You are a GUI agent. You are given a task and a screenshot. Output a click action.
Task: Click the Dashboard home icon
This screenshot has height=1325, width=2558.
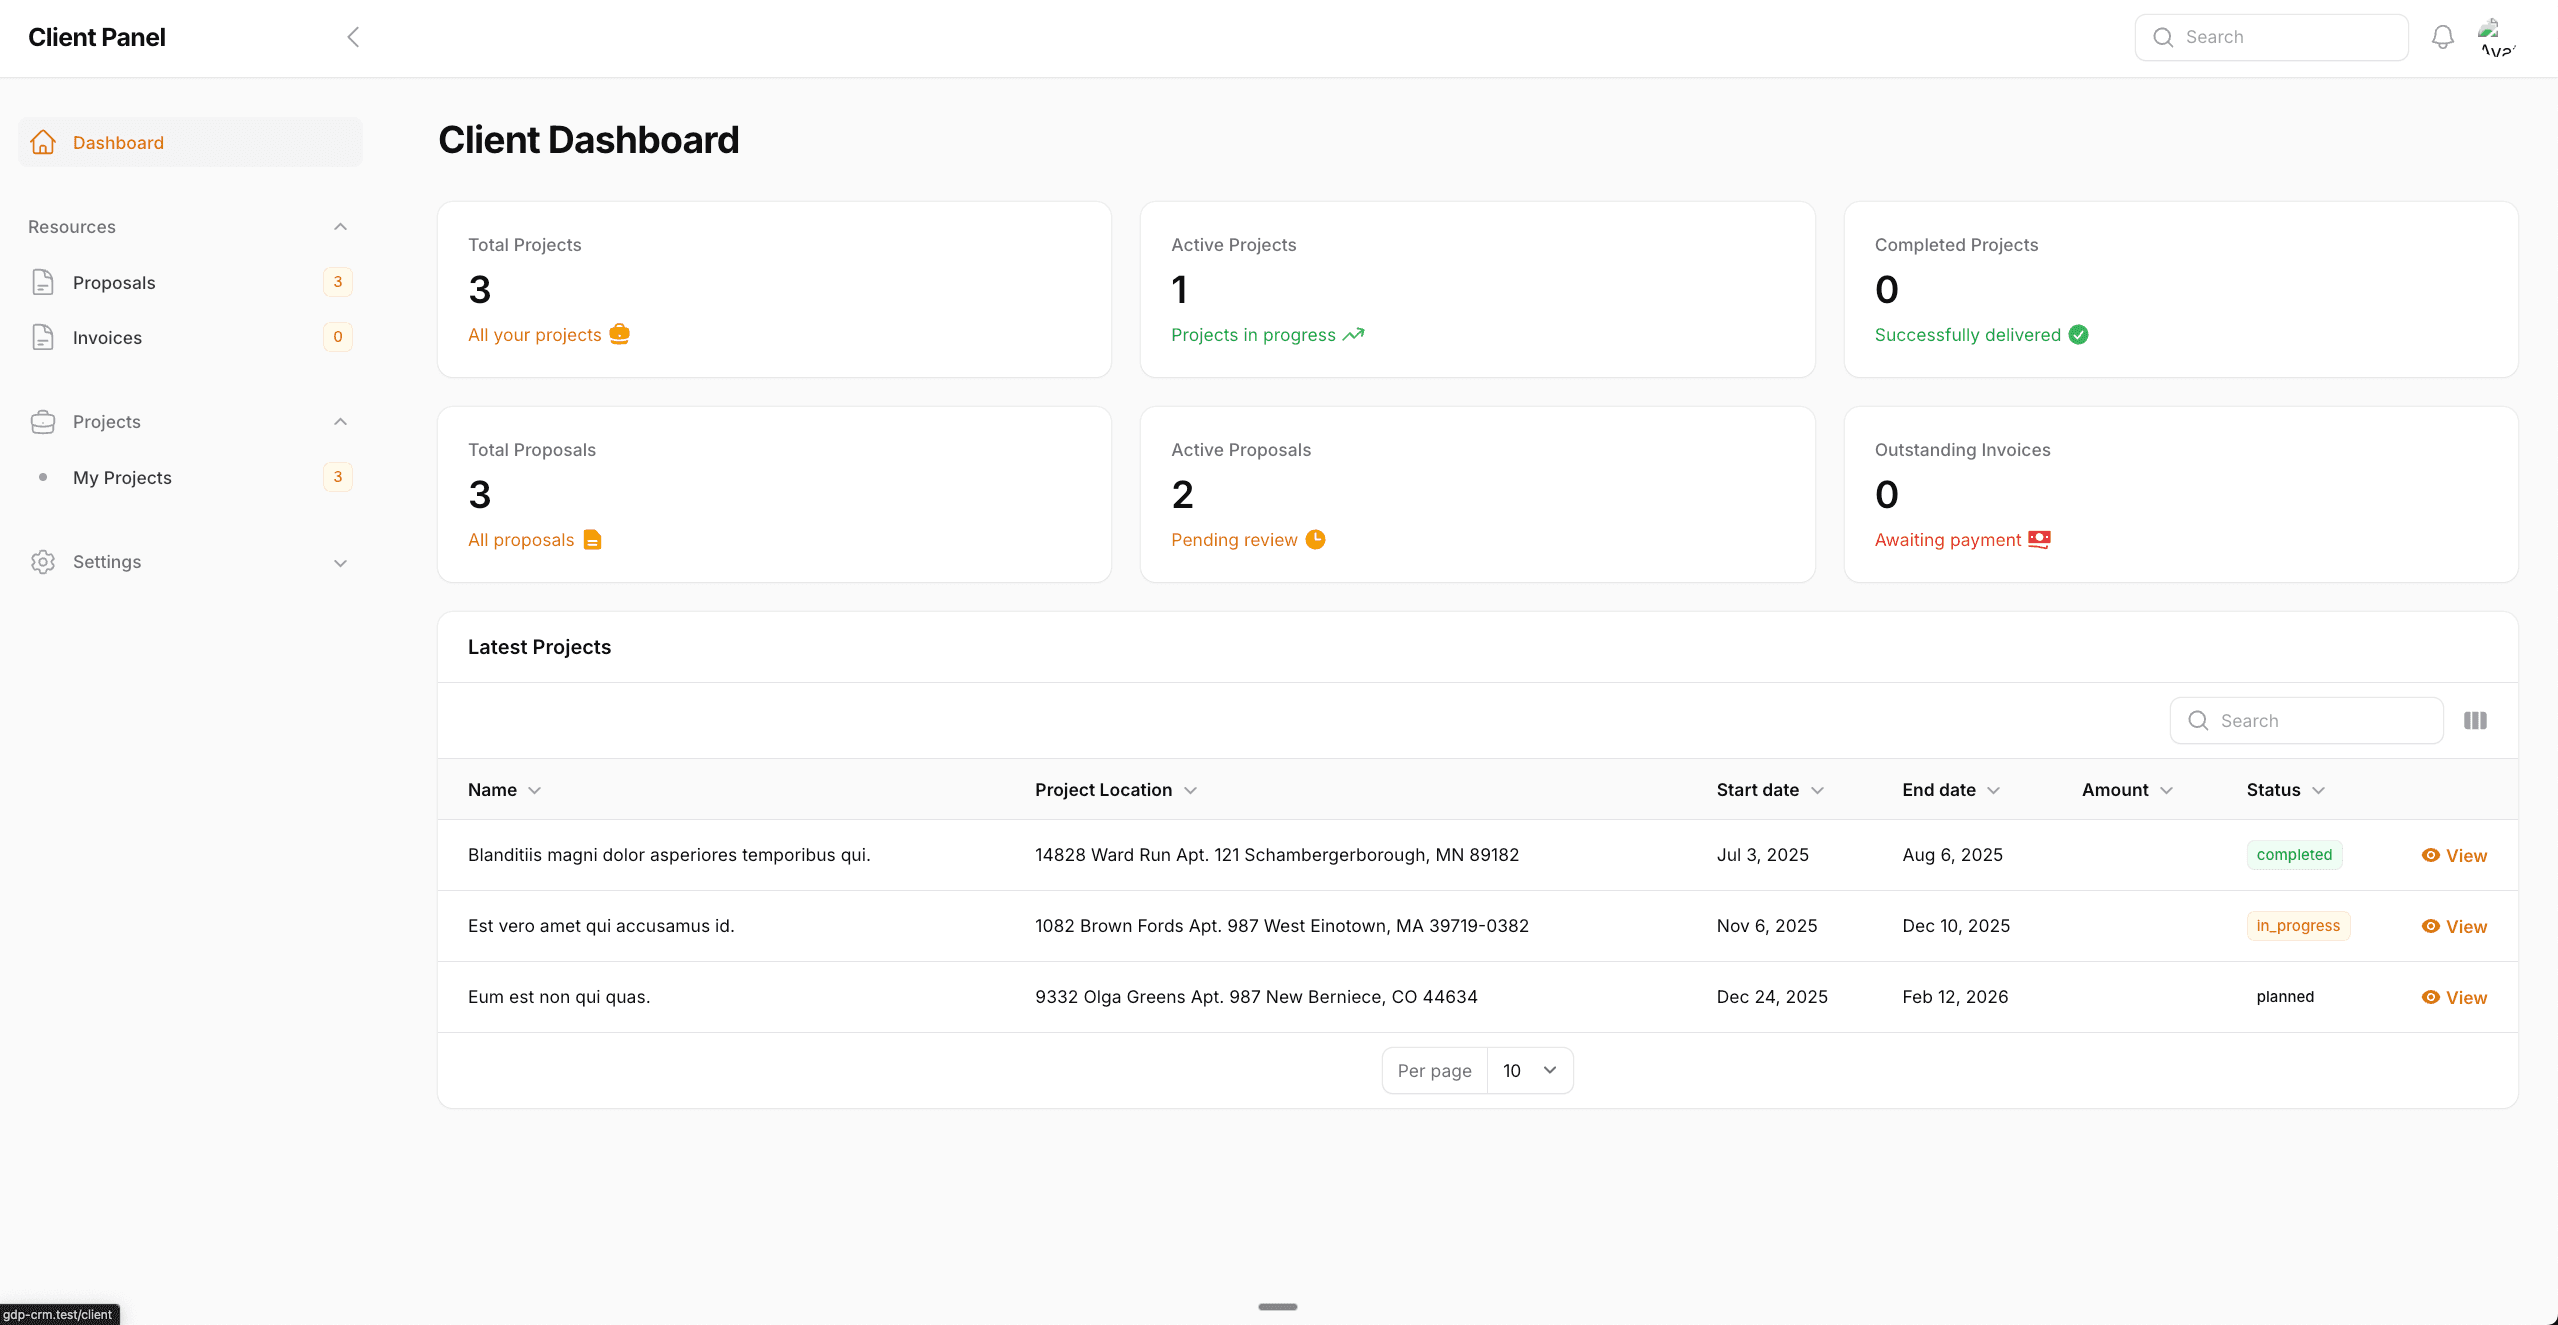coord(43,142)
